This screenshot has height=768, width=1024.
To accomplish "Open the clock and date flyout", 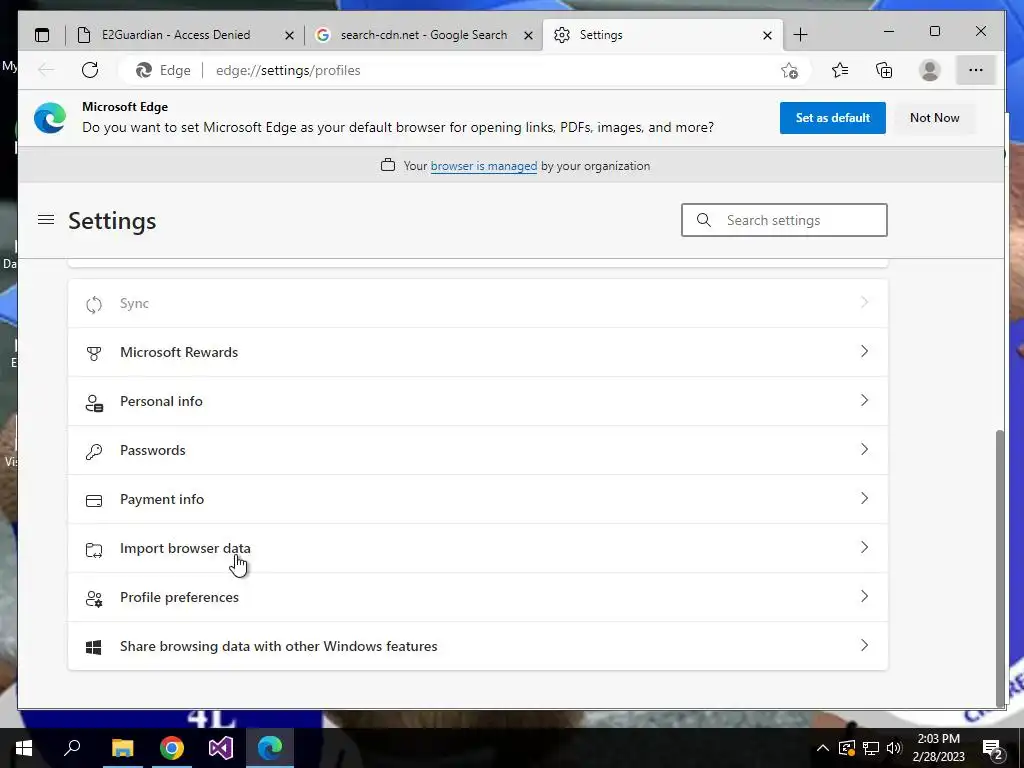I will pos(938,748).
